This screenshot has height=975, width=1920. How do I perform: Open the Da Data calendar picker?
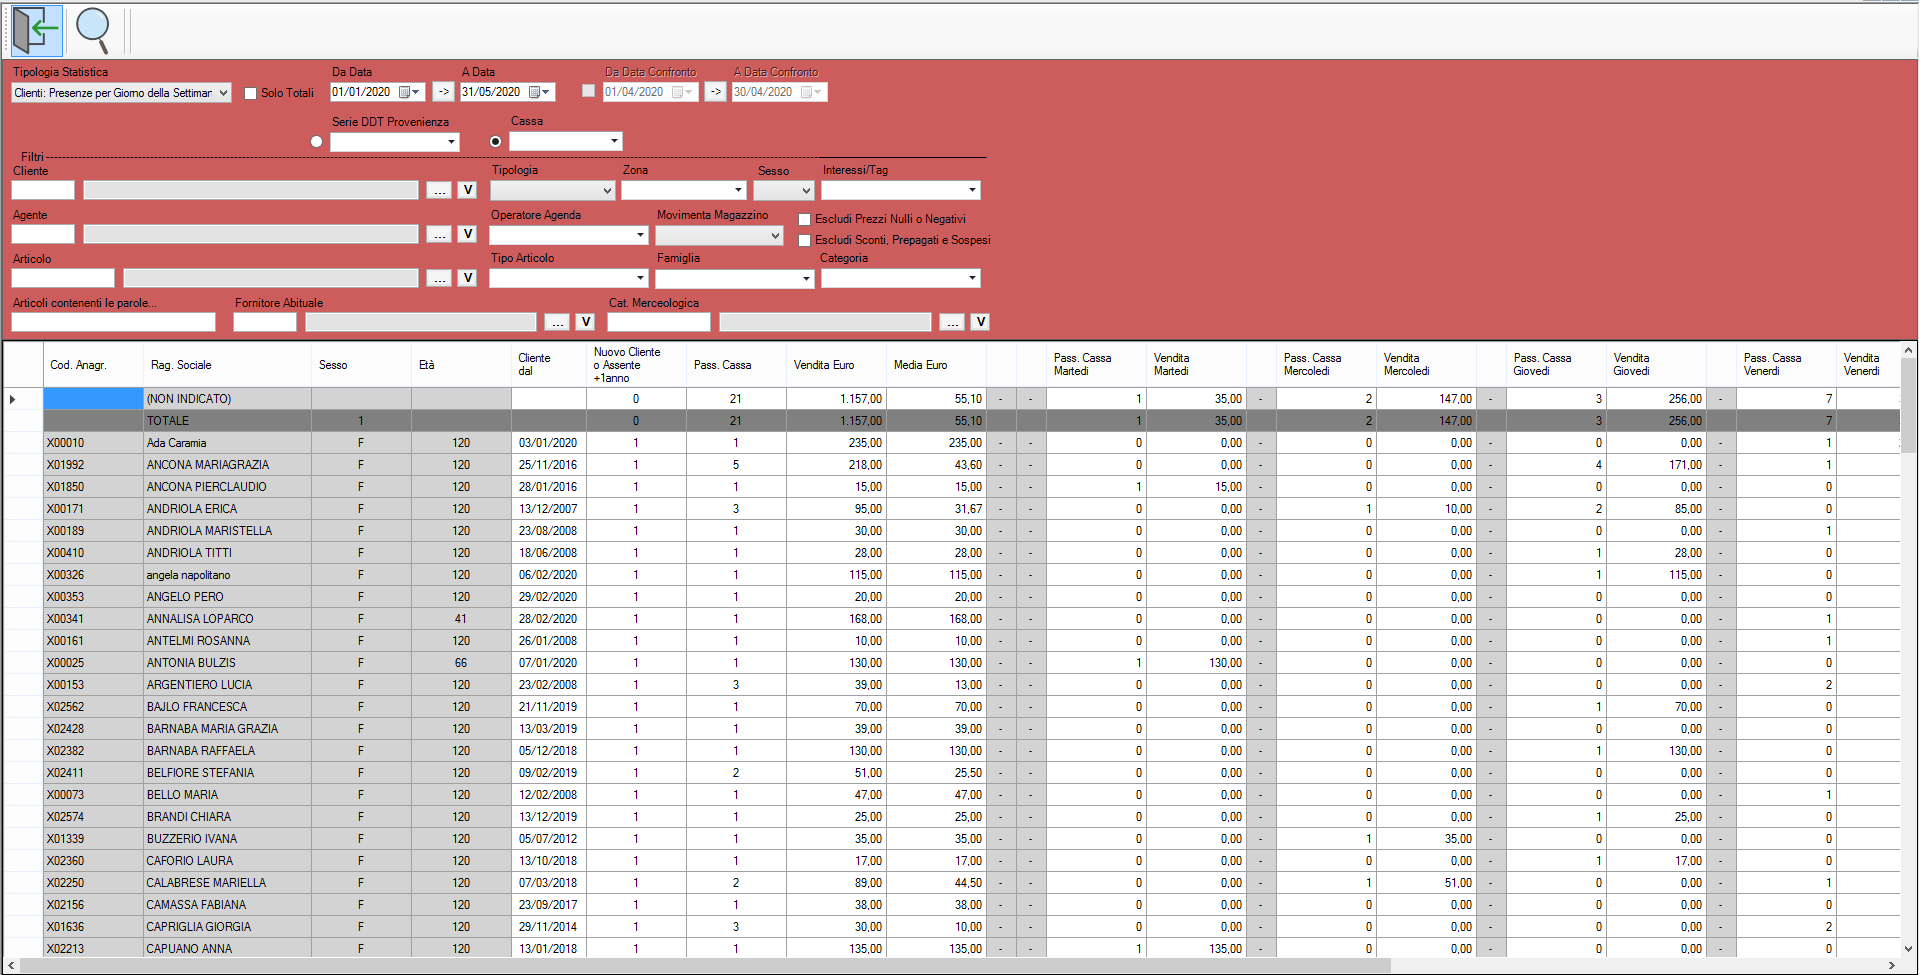tap(409, 92)
